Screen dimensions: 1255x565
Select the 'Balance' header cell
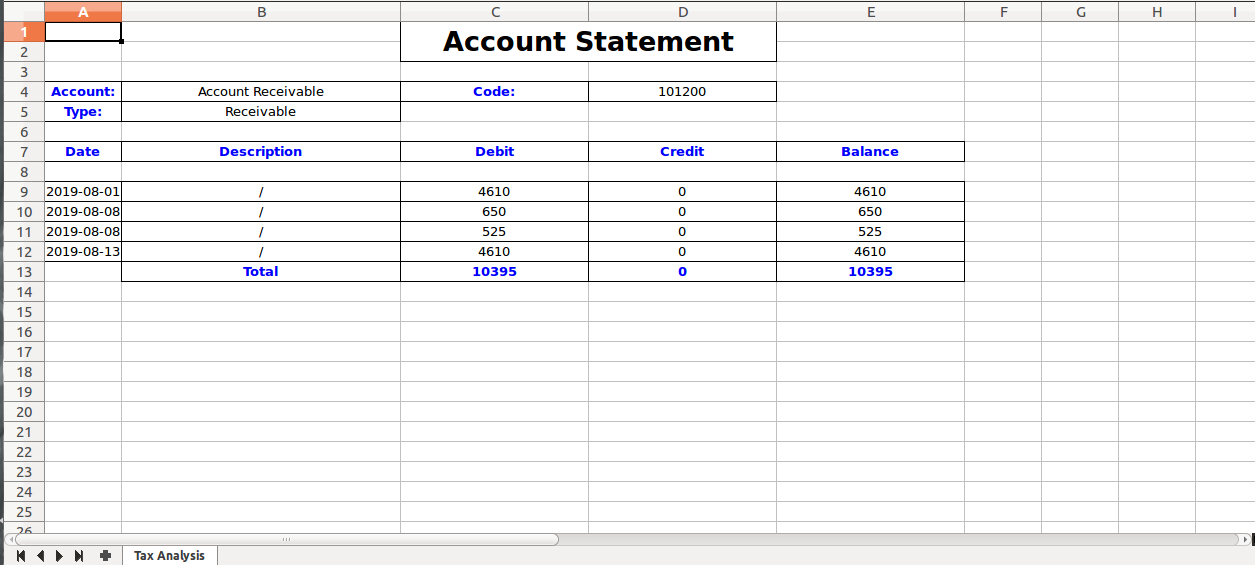tap(871, 152)
